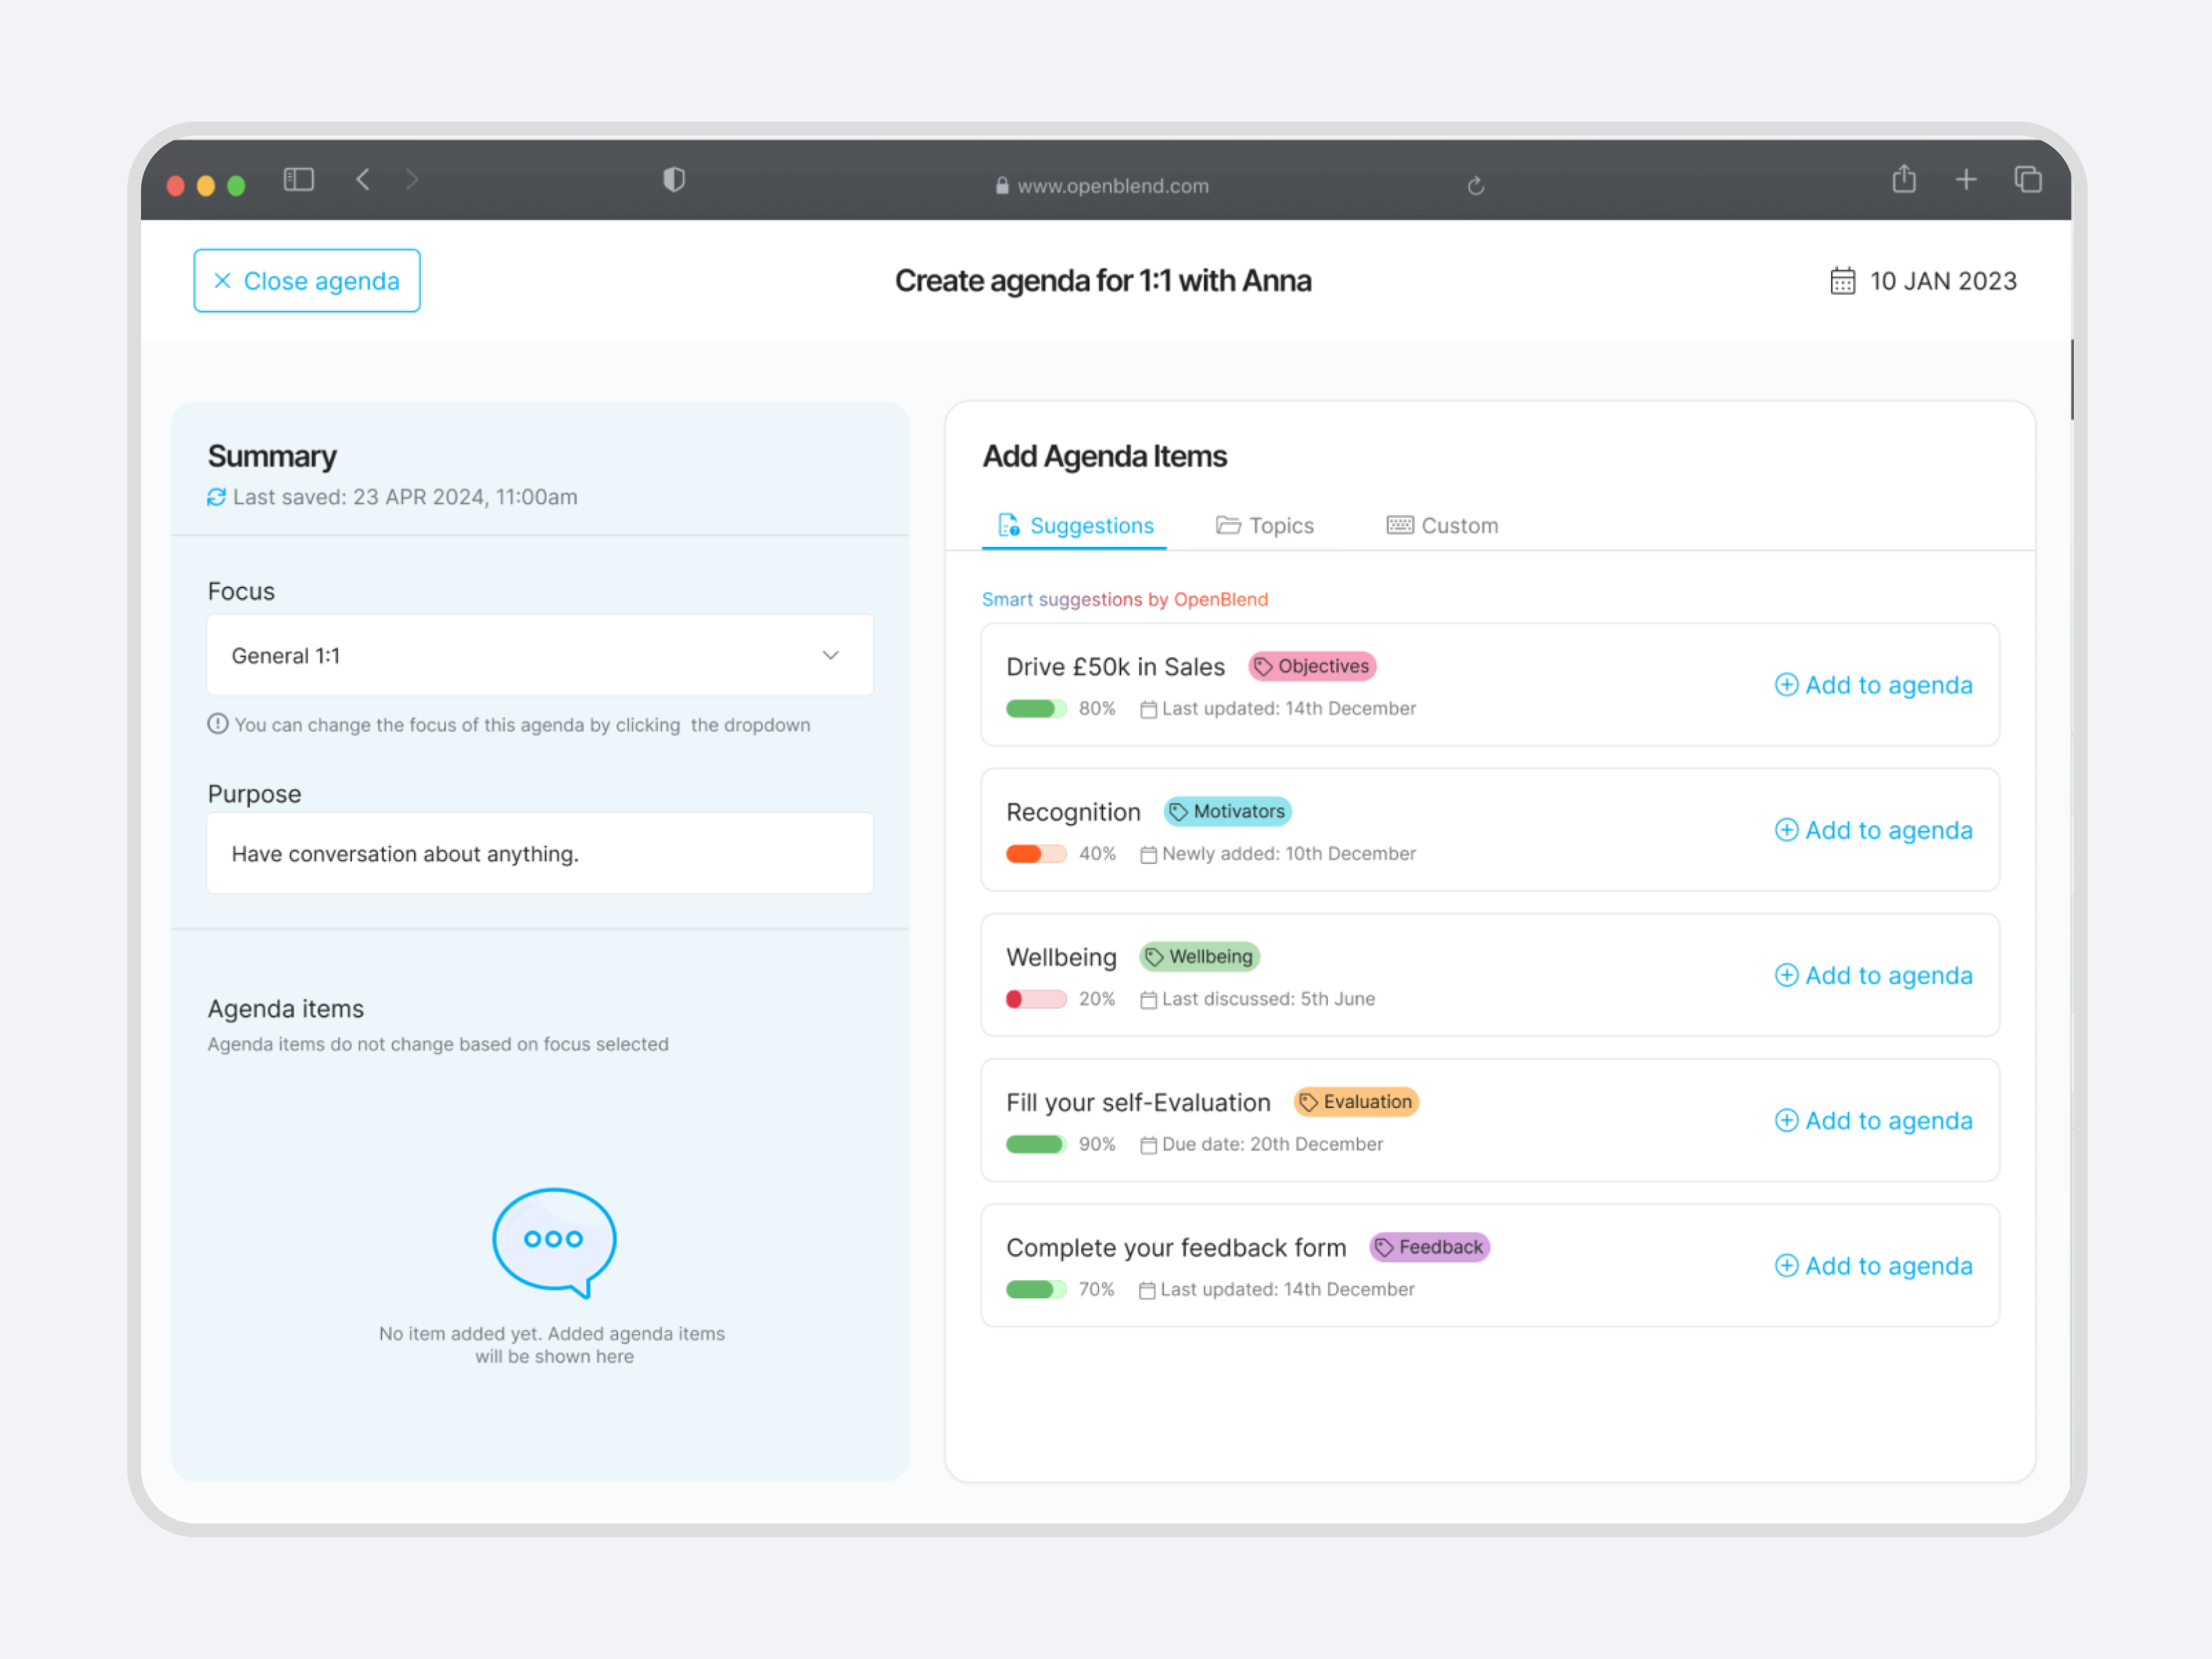Show the tab overview icon
2212x1659 pixels.
(x=2027, y=180)
